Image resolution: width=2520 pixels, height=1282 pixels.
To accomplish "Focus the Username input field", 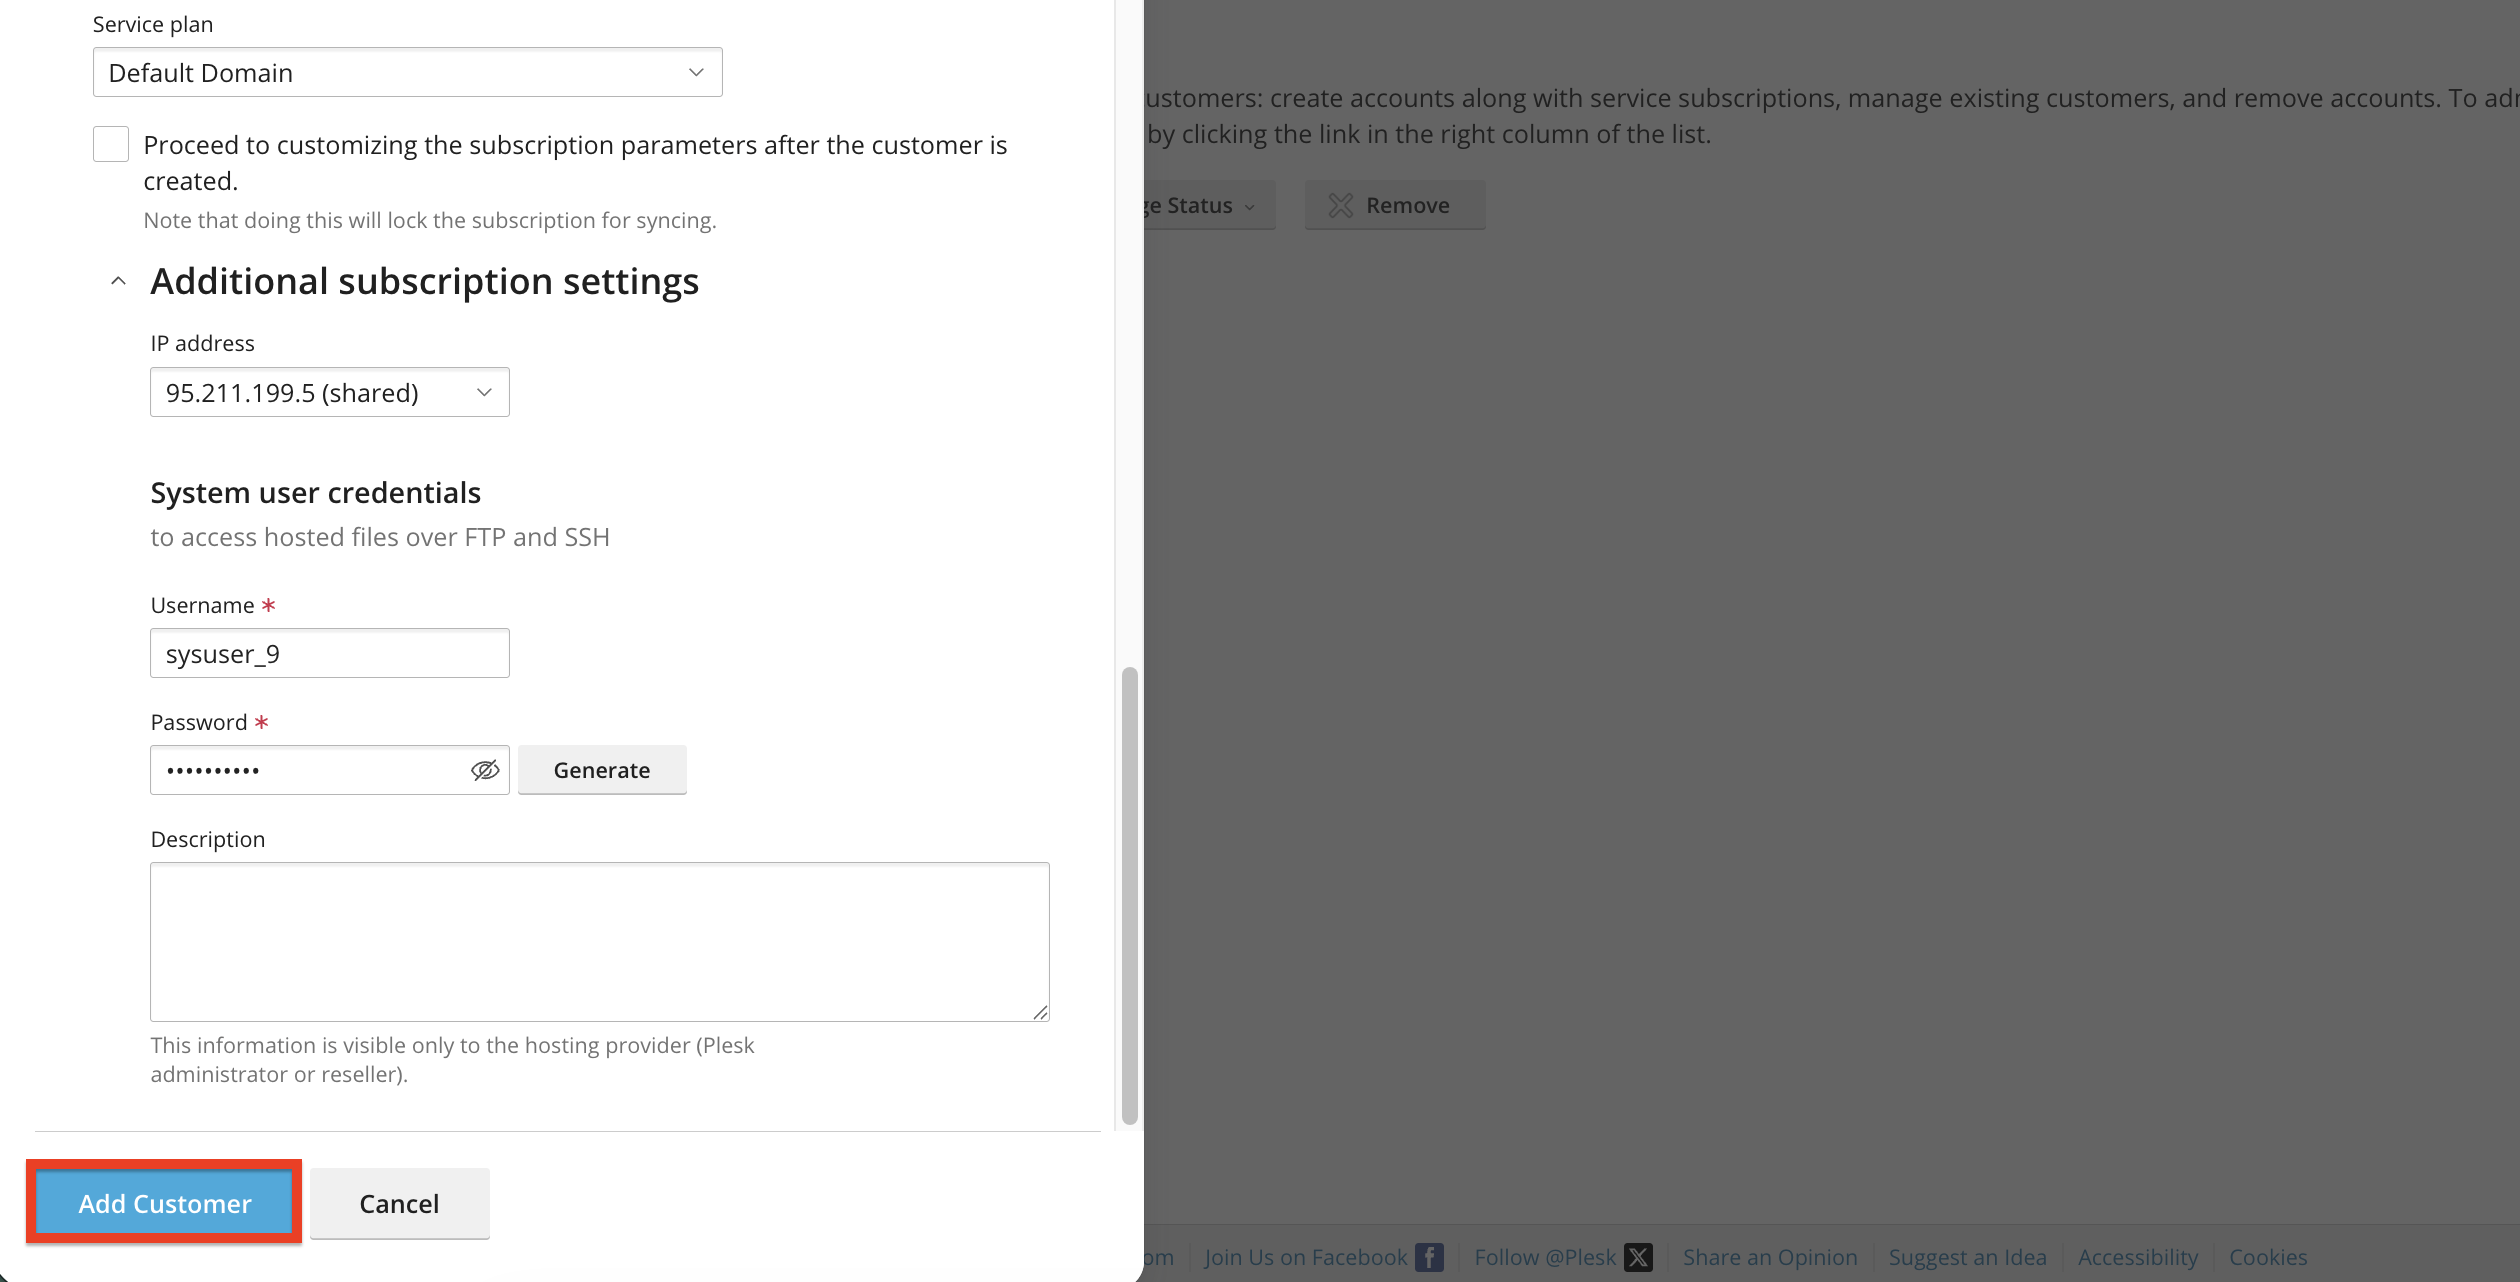I will (x=330, y=653).
